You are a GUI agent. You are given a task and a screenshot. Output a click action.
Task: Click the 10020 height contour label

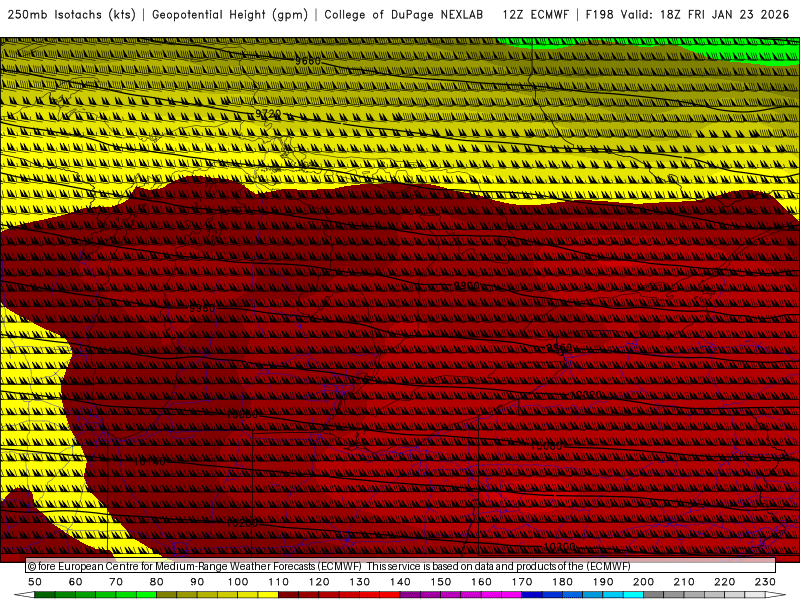pyautogui.click(x=586, y=395)
